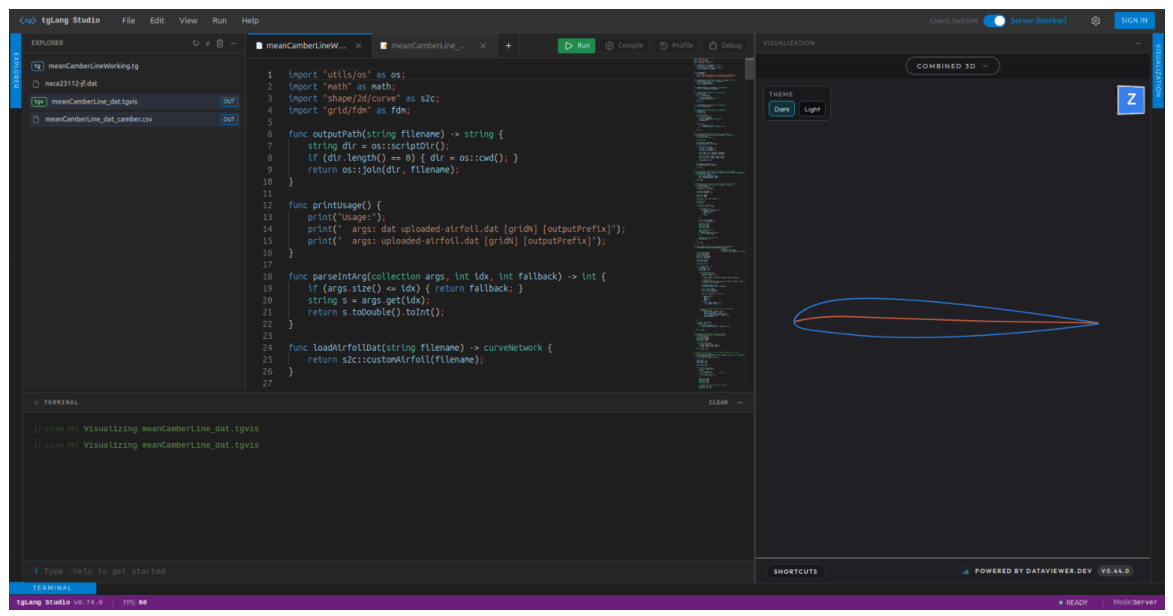Image resolution: width=1173 pixels, height=616 pixels.
Task: Open the COMBINED 3D view dropdown
Action: coord(952,66)
